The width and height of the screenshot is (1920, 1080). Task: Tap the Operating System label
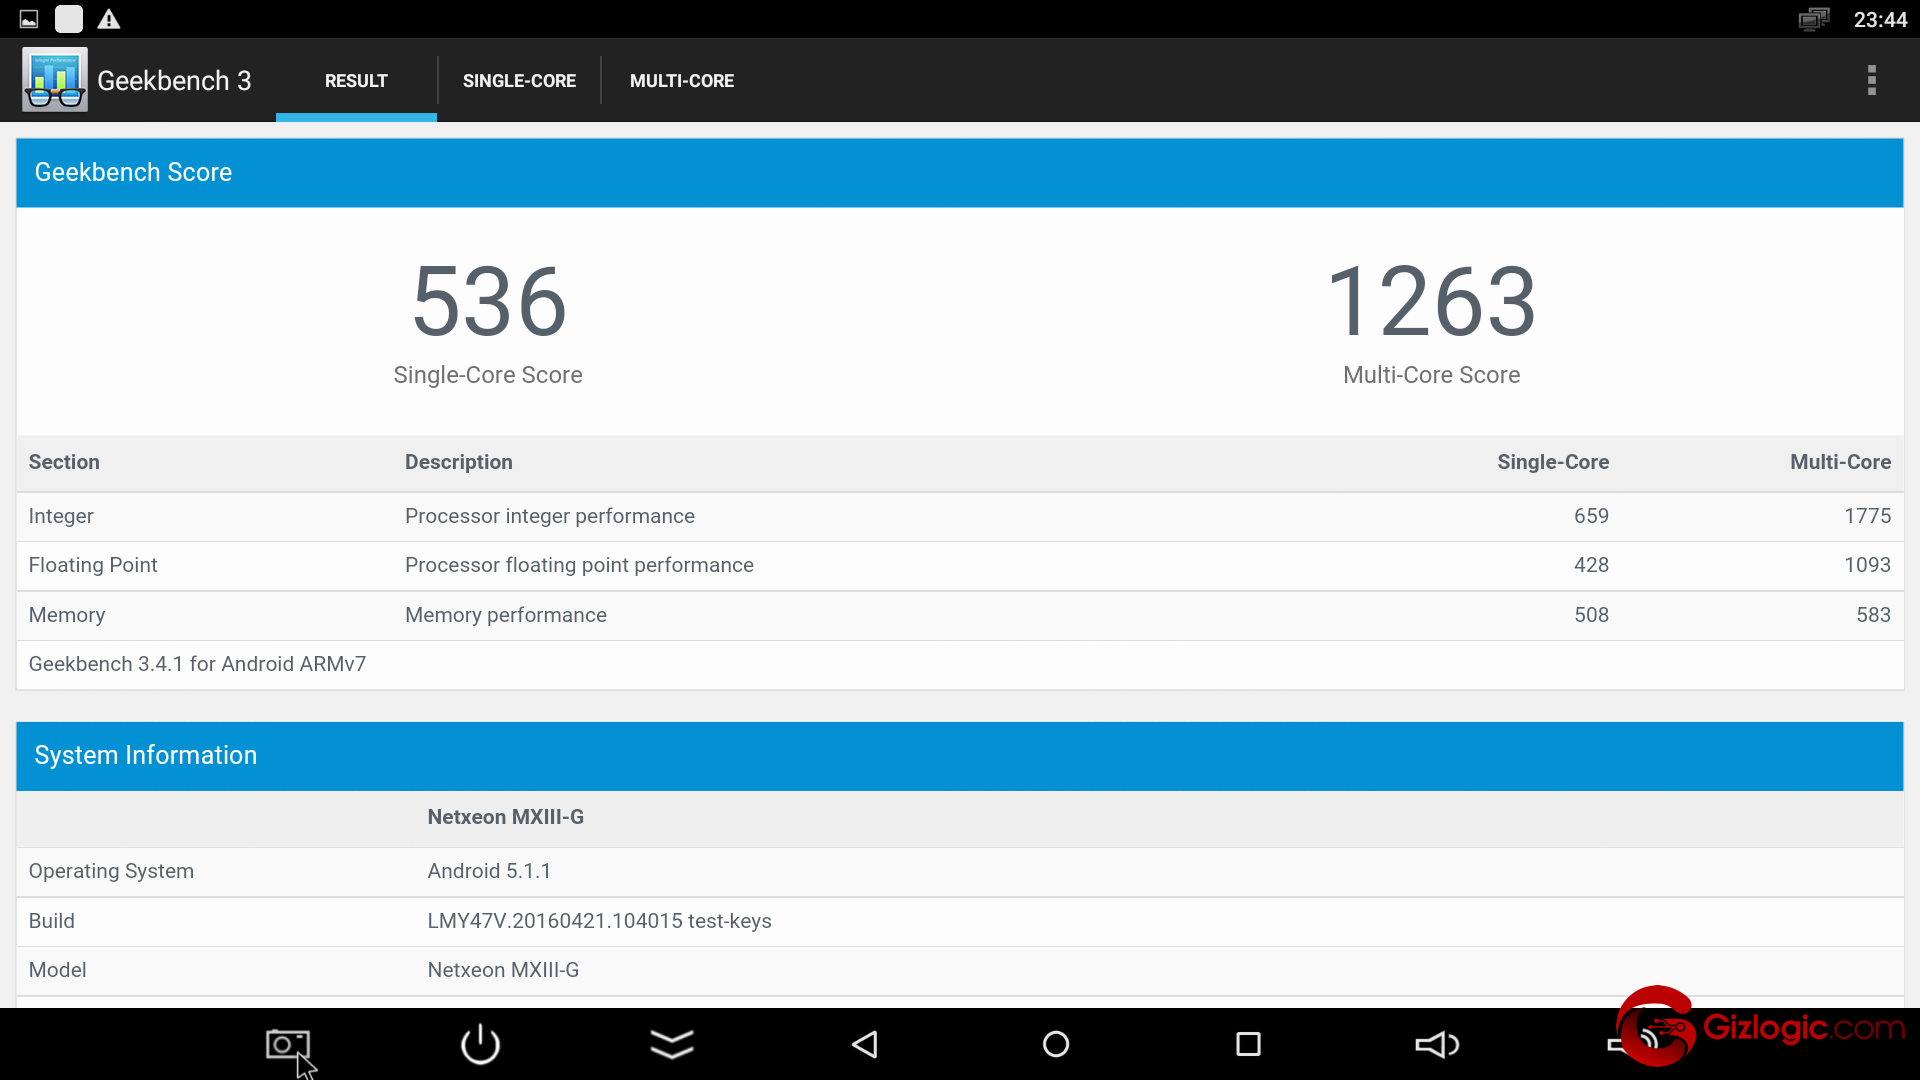pyautogui.click(x=111, y=871)
